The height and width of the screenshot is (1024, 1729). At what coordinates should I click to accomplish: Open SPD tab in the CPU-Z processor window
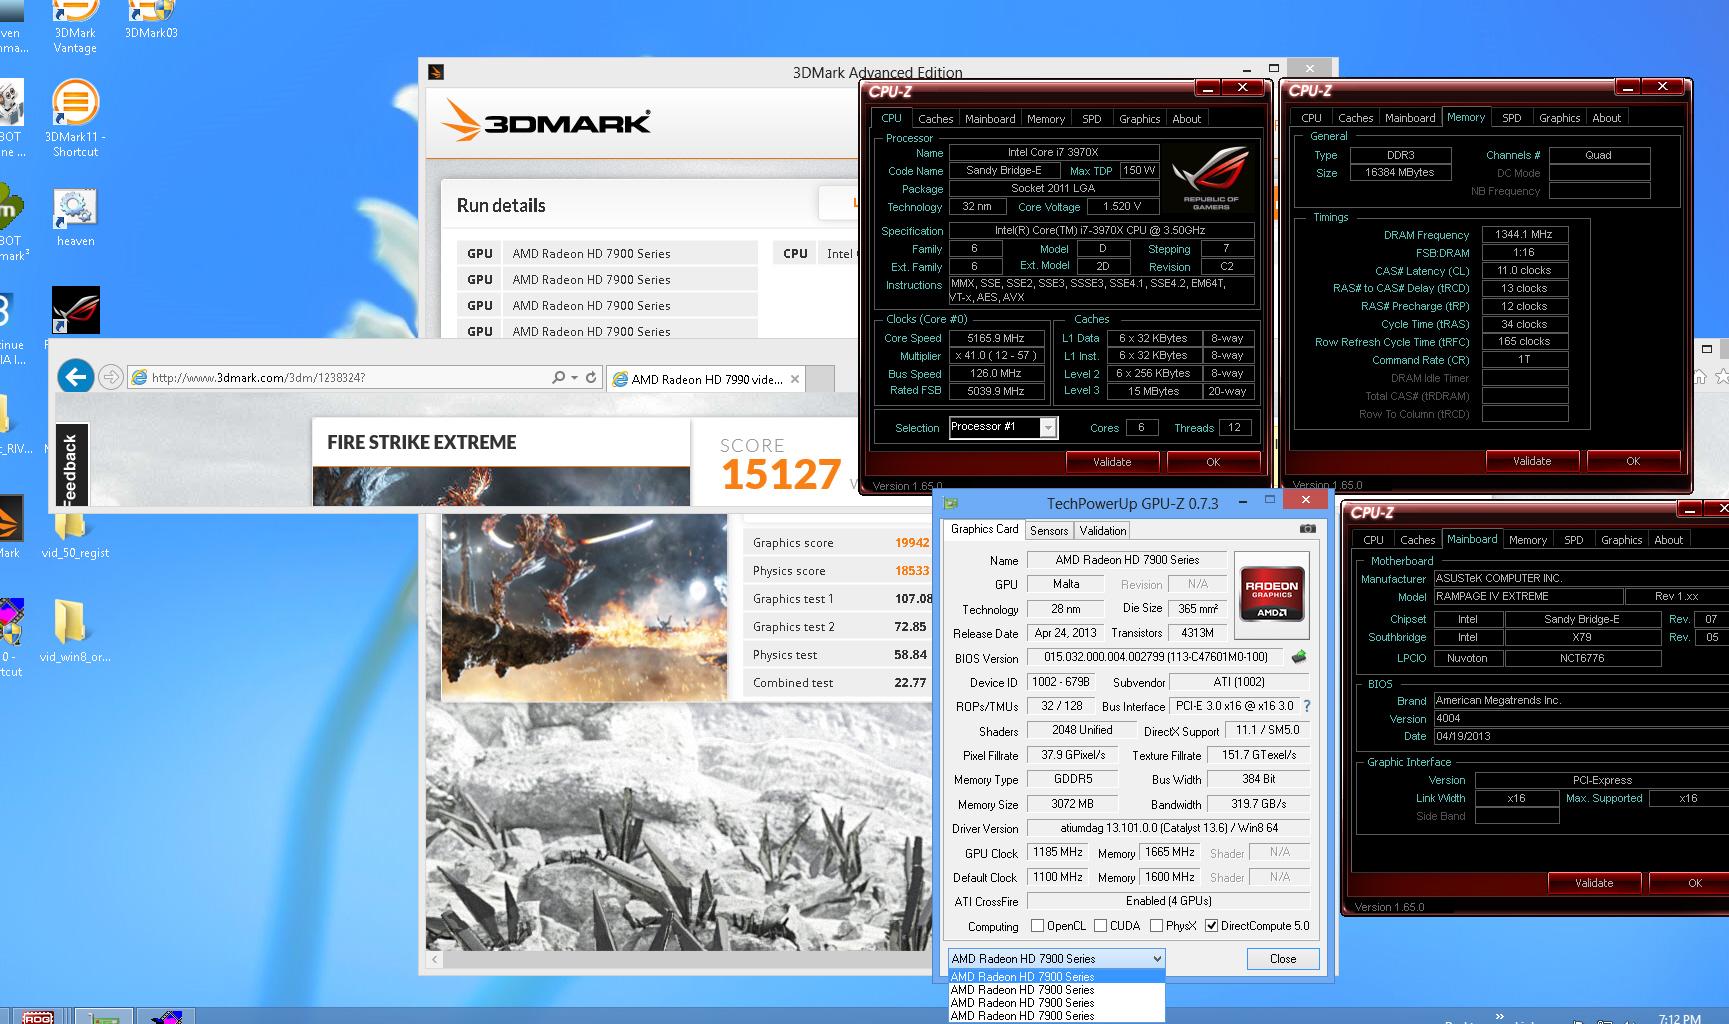point(1092,118)
